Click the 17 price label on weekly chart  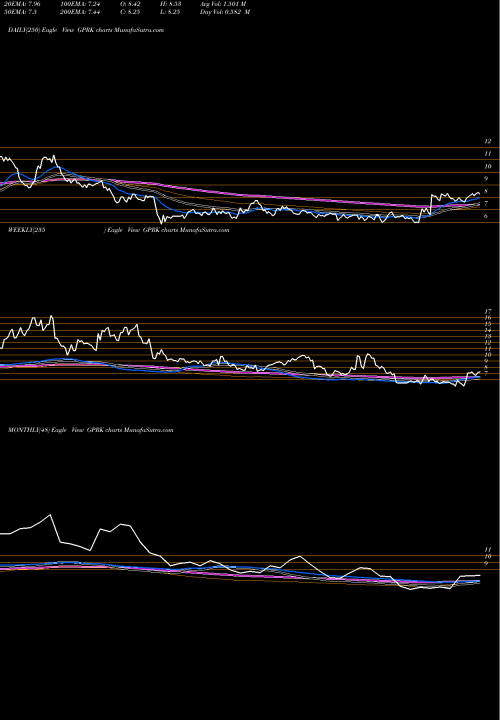488,311
